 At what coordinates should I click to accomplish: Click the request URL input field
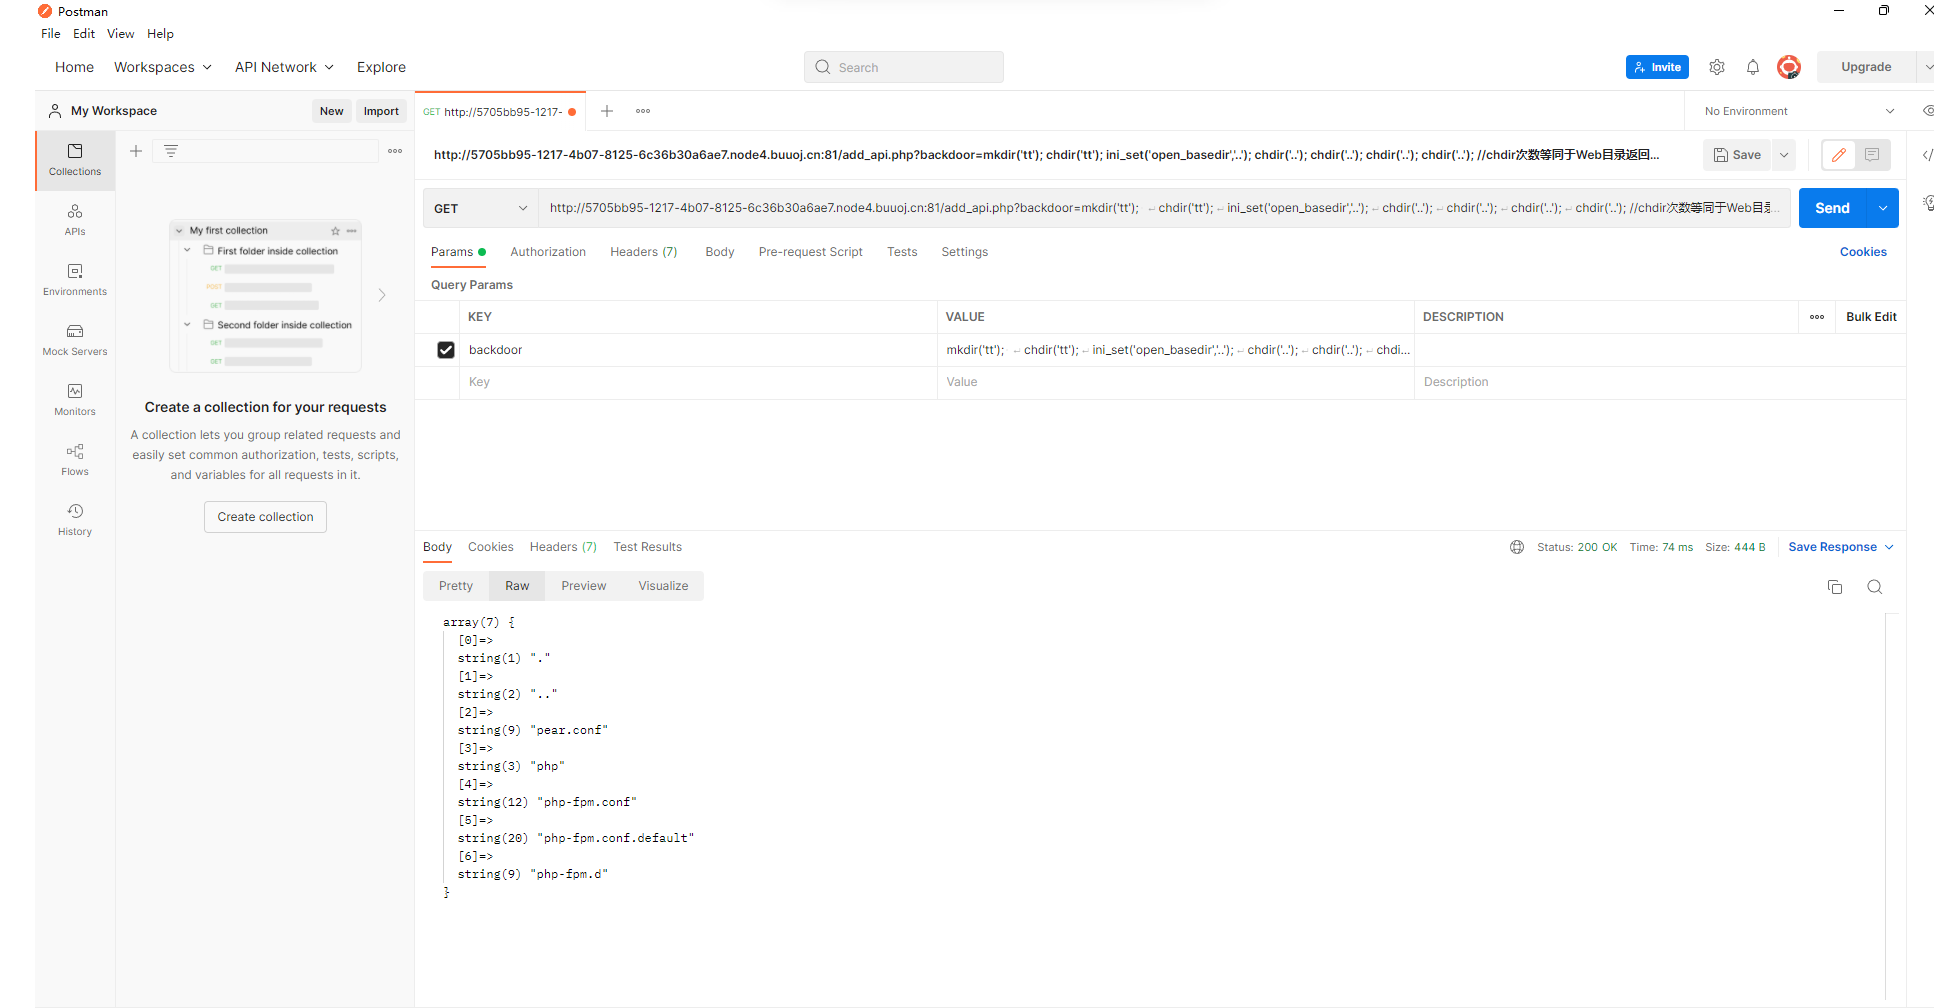tap(1164, 208)
